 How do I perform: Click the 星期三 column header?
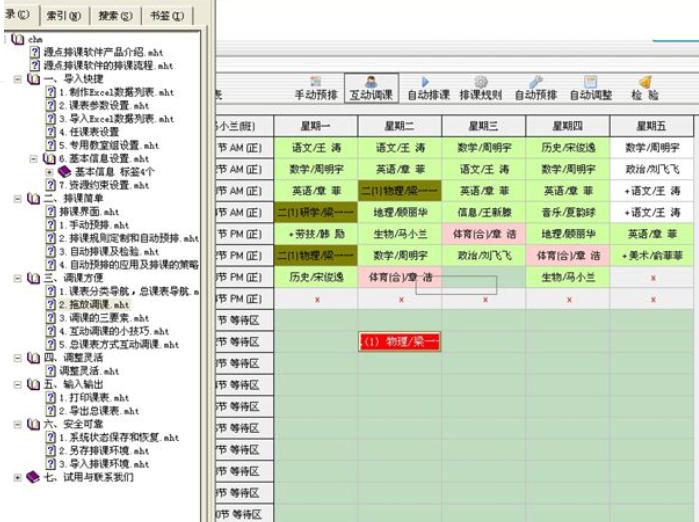(484, 126)
